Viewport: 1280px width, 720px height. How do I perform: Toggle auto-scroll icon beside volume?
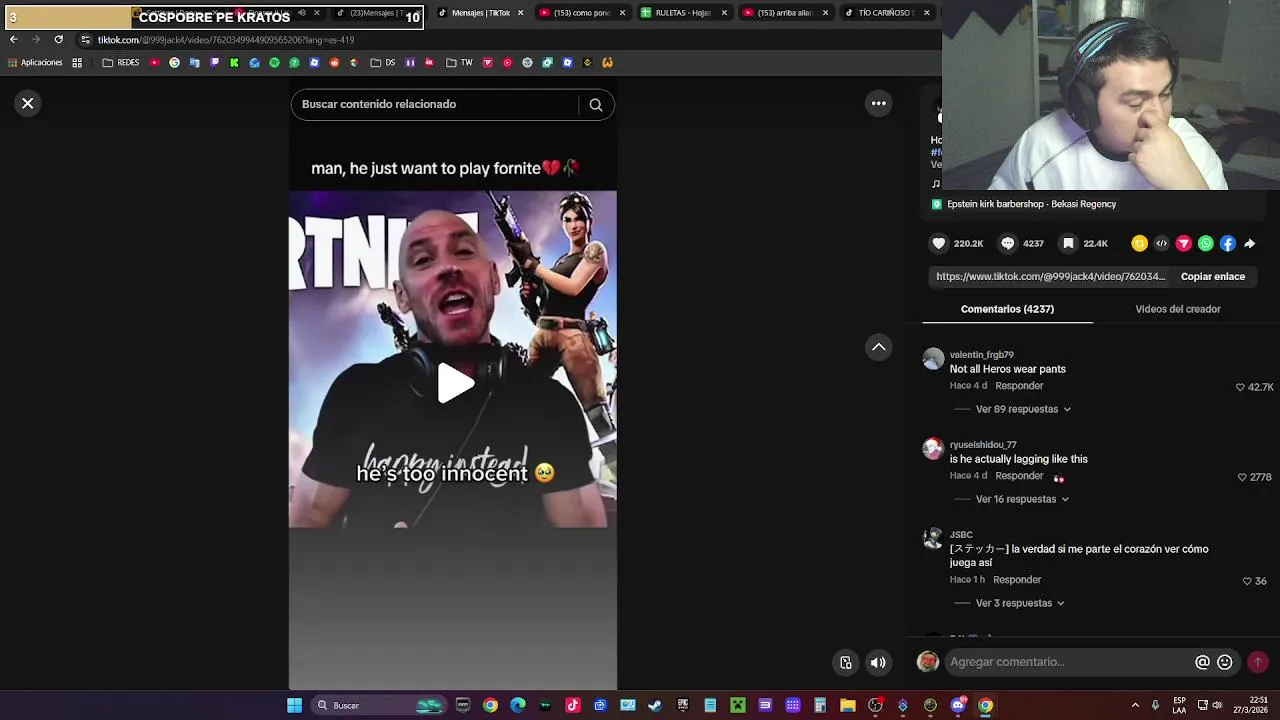pyautogui.click(x=846, y=662)
